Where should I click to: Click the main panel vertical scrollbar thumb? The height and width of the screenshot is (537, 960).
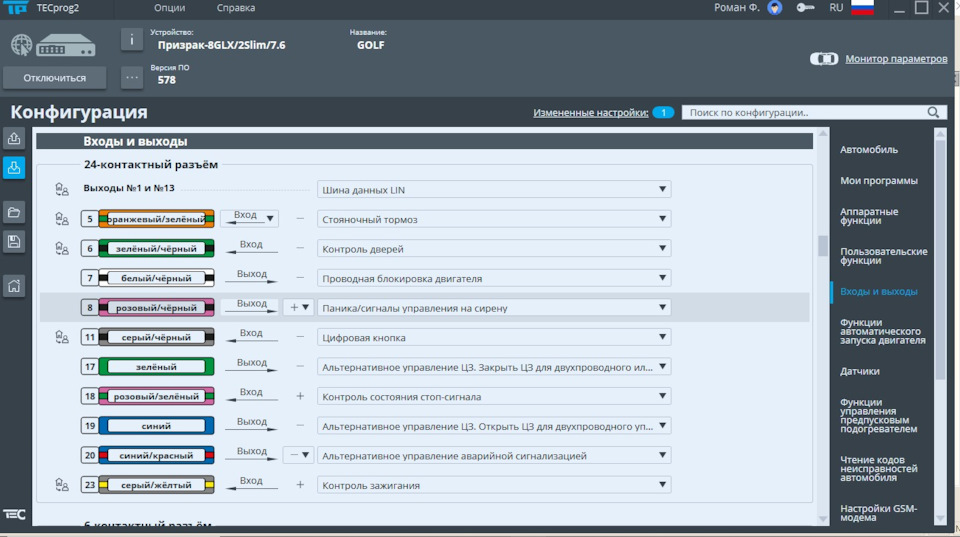[x=823, y=246]
